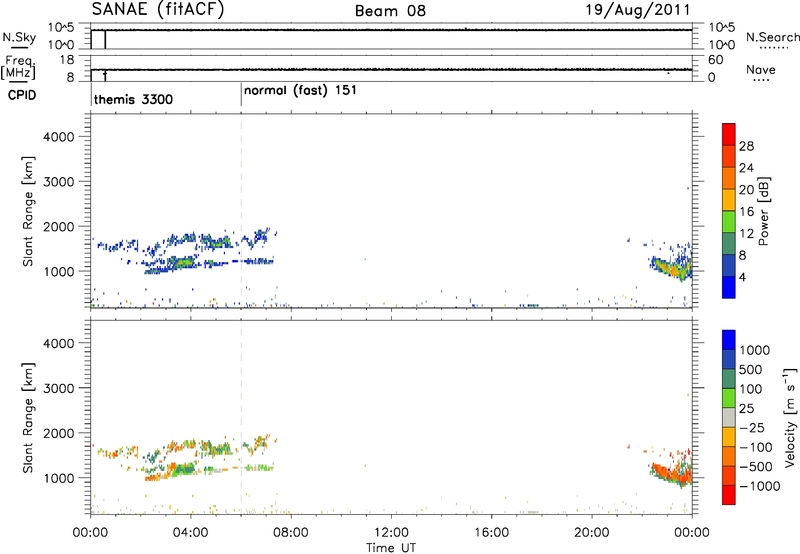Click the red bottom of the velocity color bar
The image size is (800, 554).
729,495
